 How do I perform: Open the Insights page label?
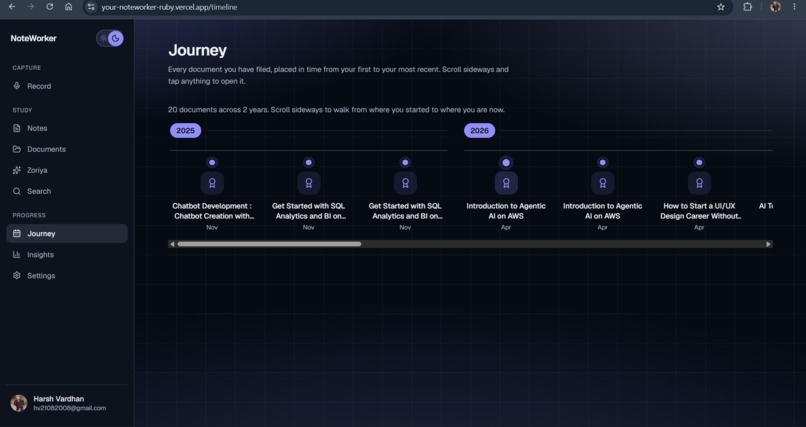[40, 254]
